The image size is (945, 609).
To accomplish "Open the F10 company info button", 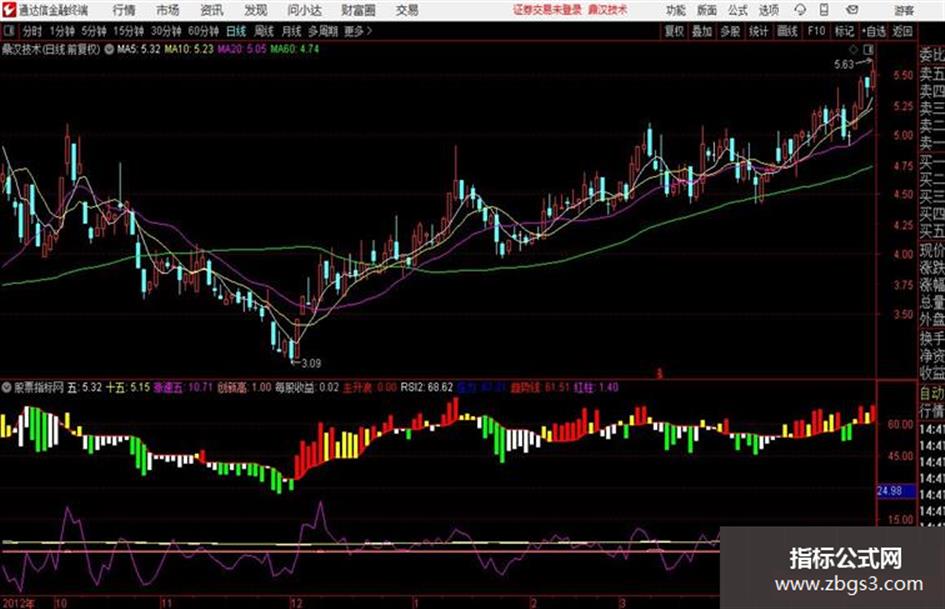I will tap(816, 31).
